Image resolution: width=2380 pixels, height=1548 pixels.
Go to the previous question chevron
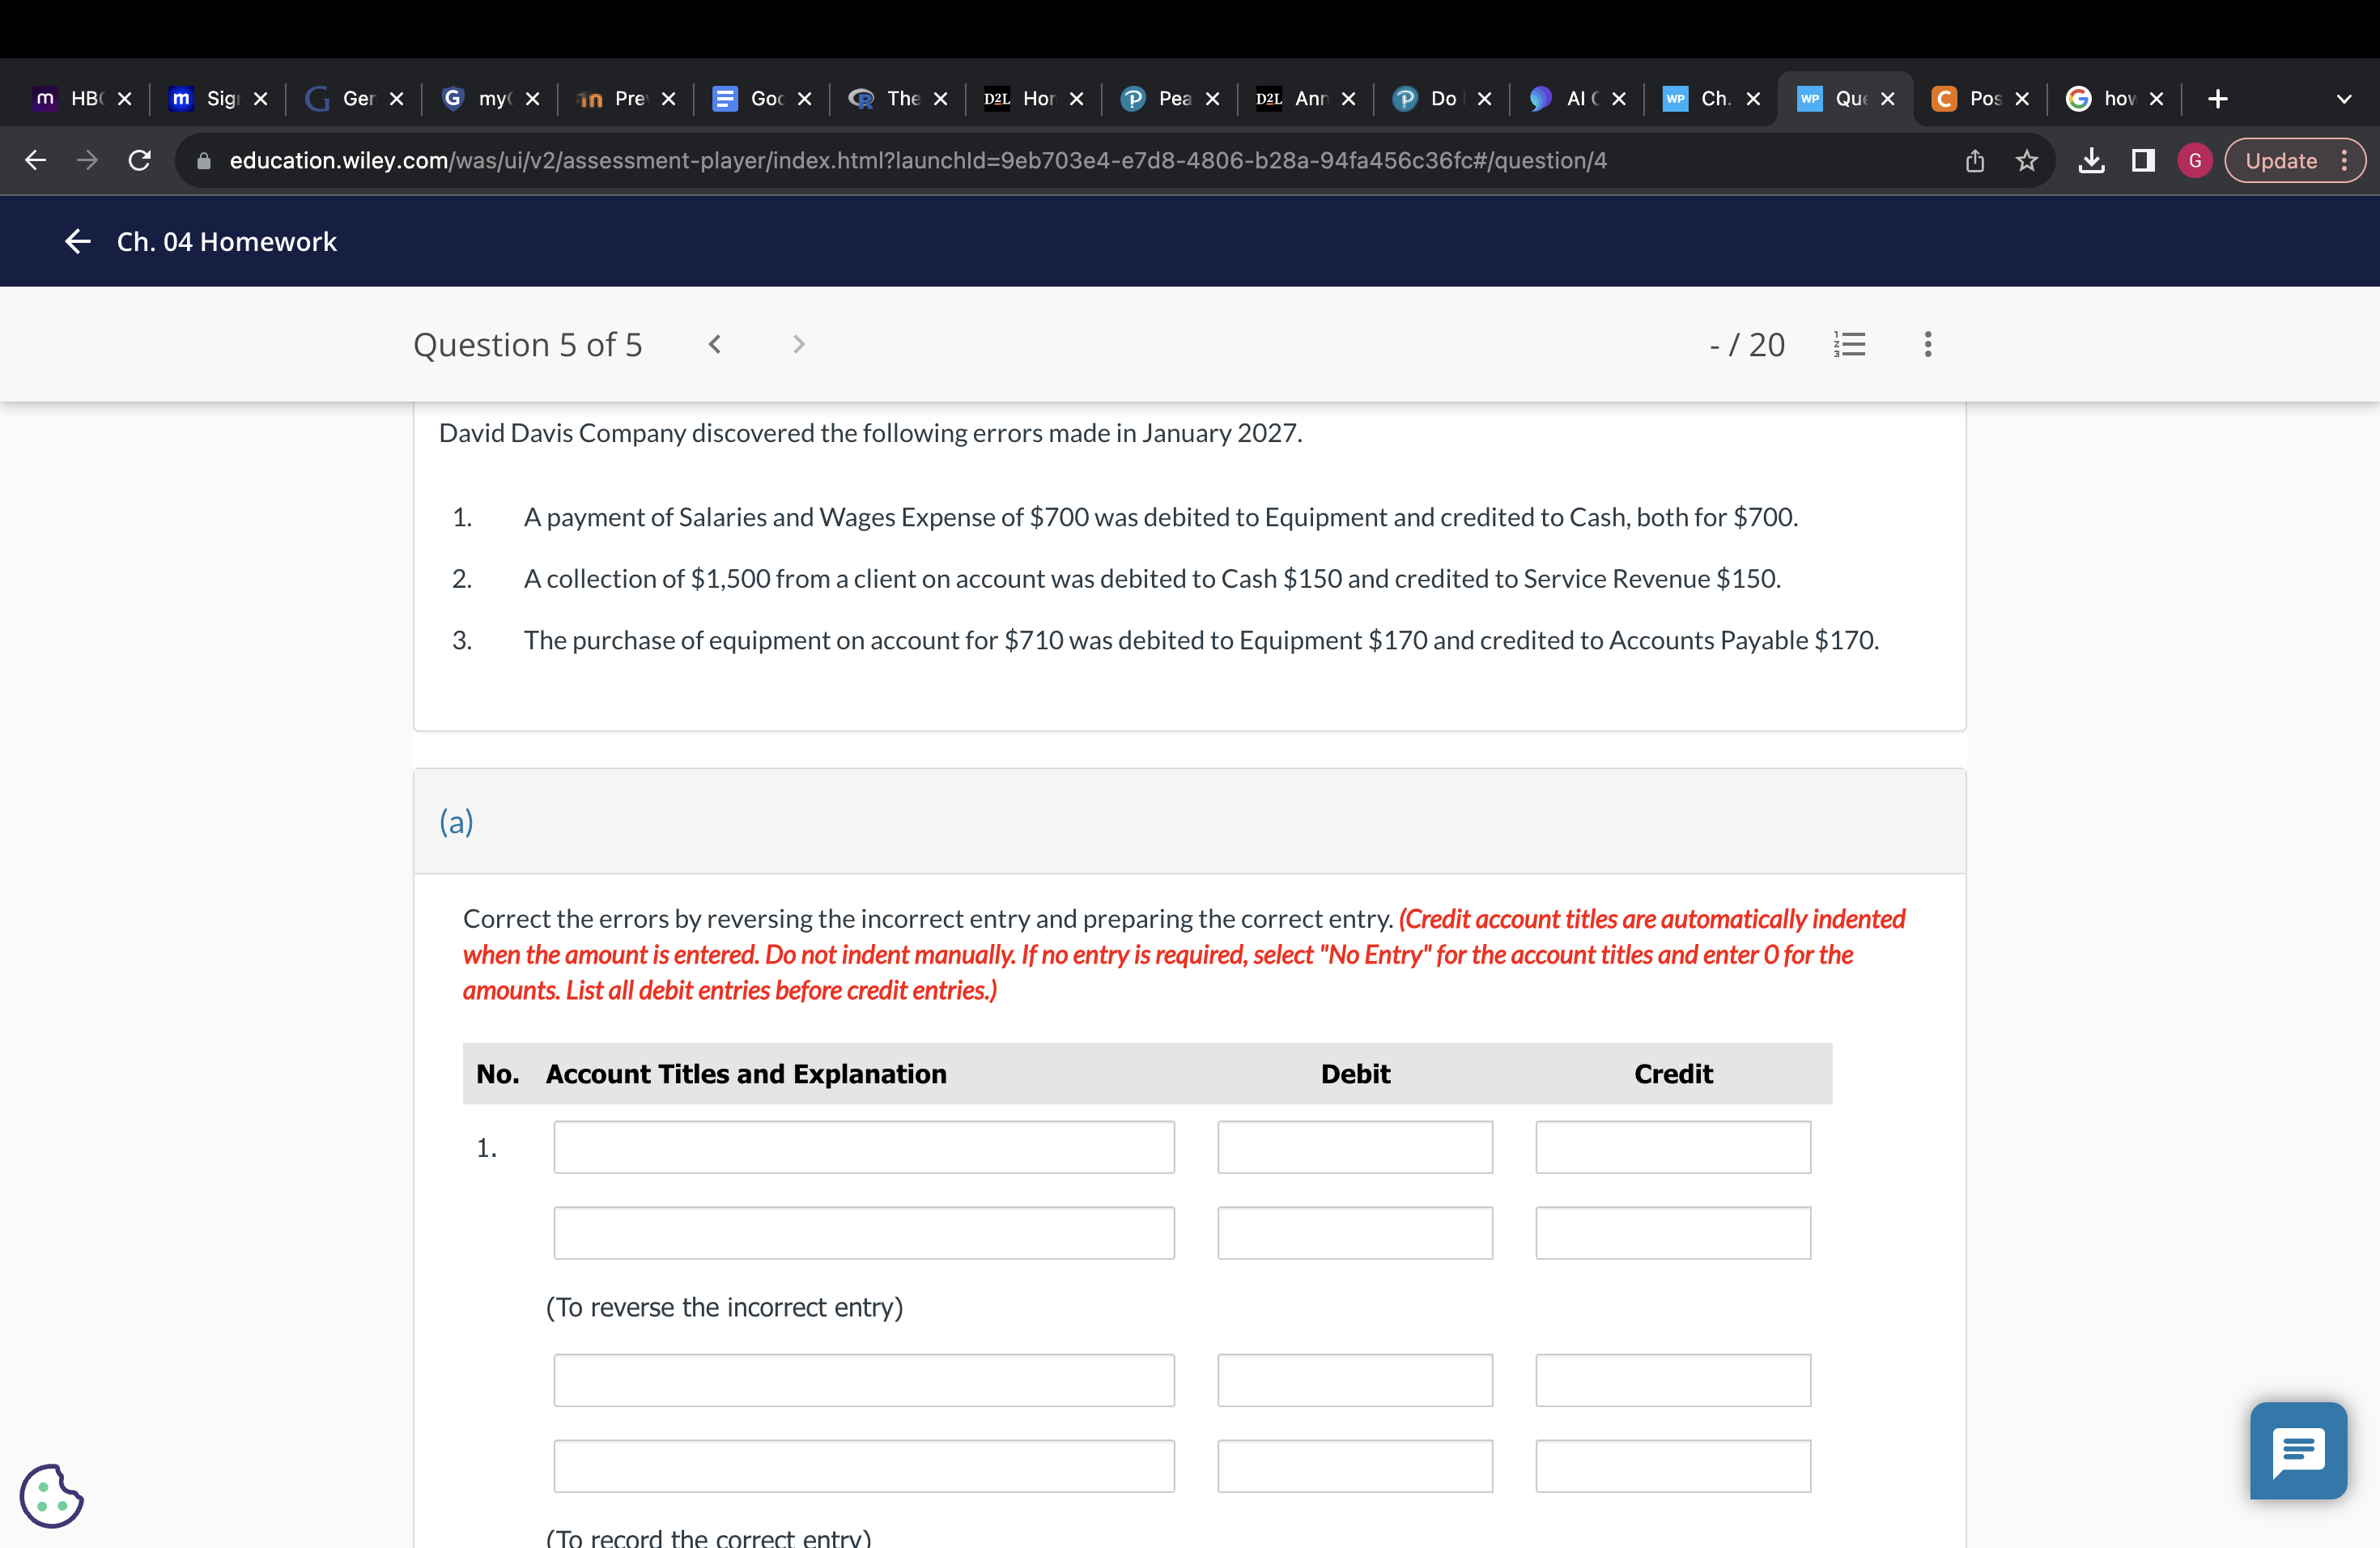pyautogui.click(x=714, y=344)
